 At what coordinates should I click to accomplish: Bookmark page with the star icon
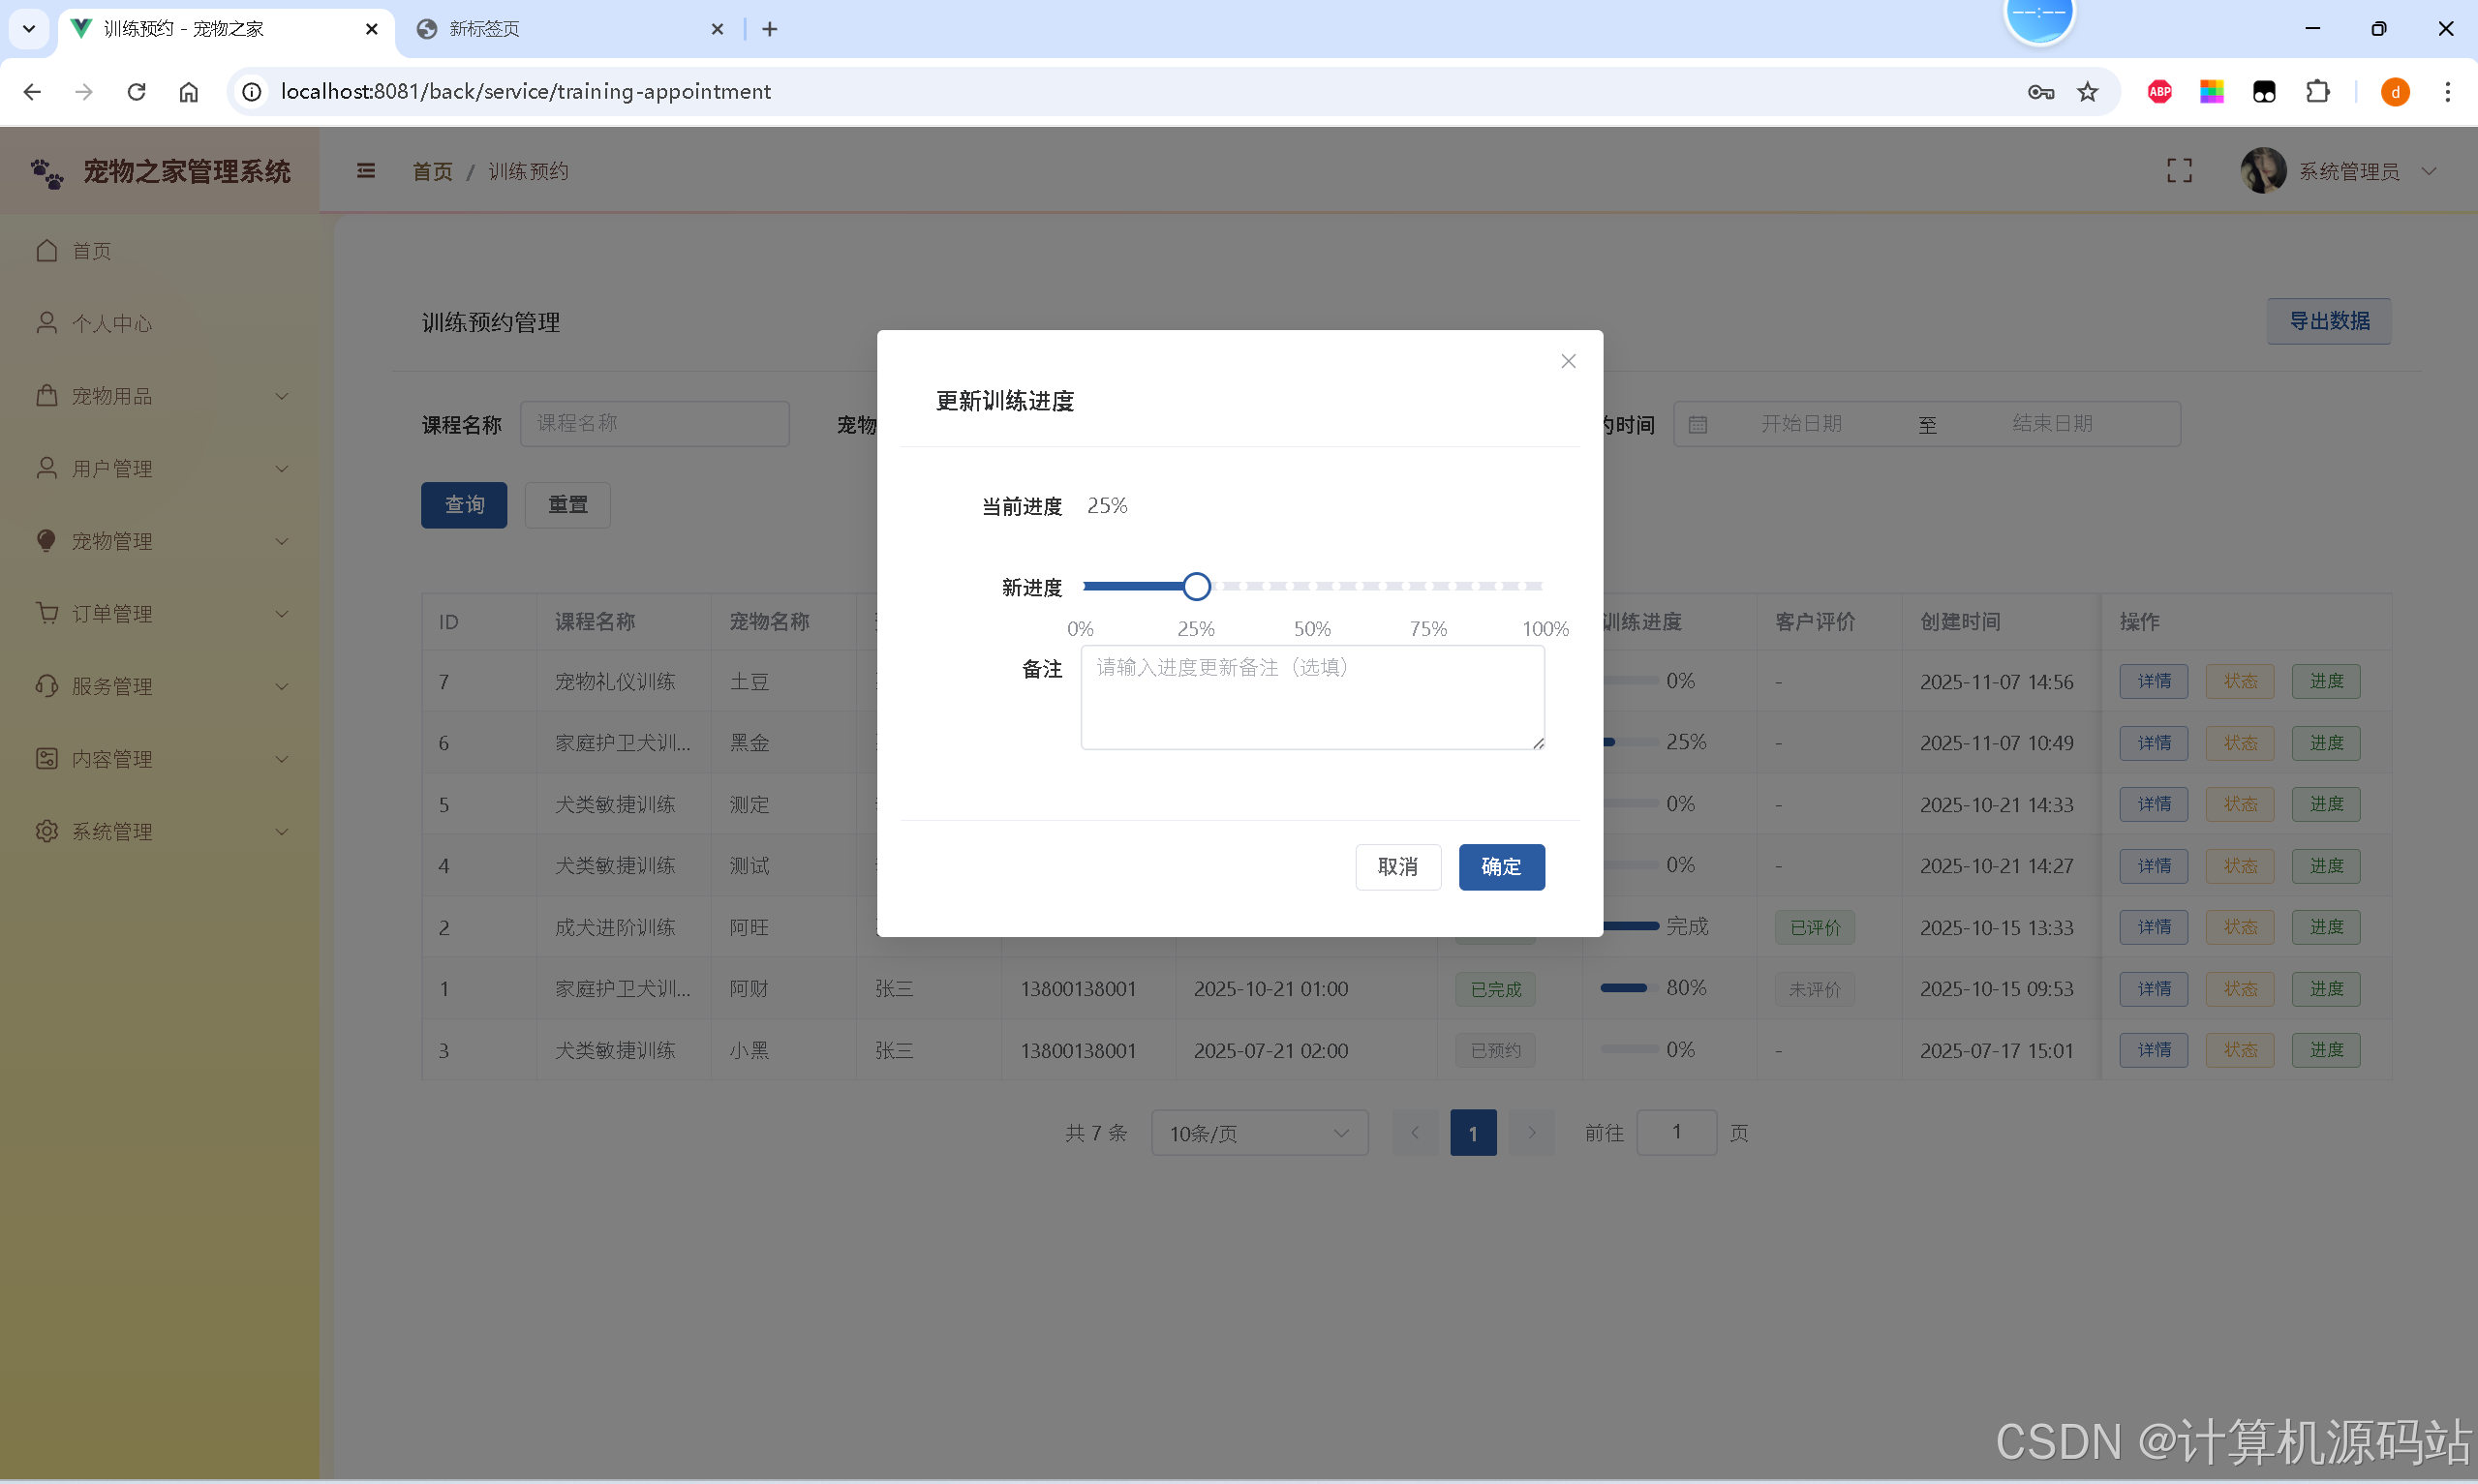pos(2087,92)
